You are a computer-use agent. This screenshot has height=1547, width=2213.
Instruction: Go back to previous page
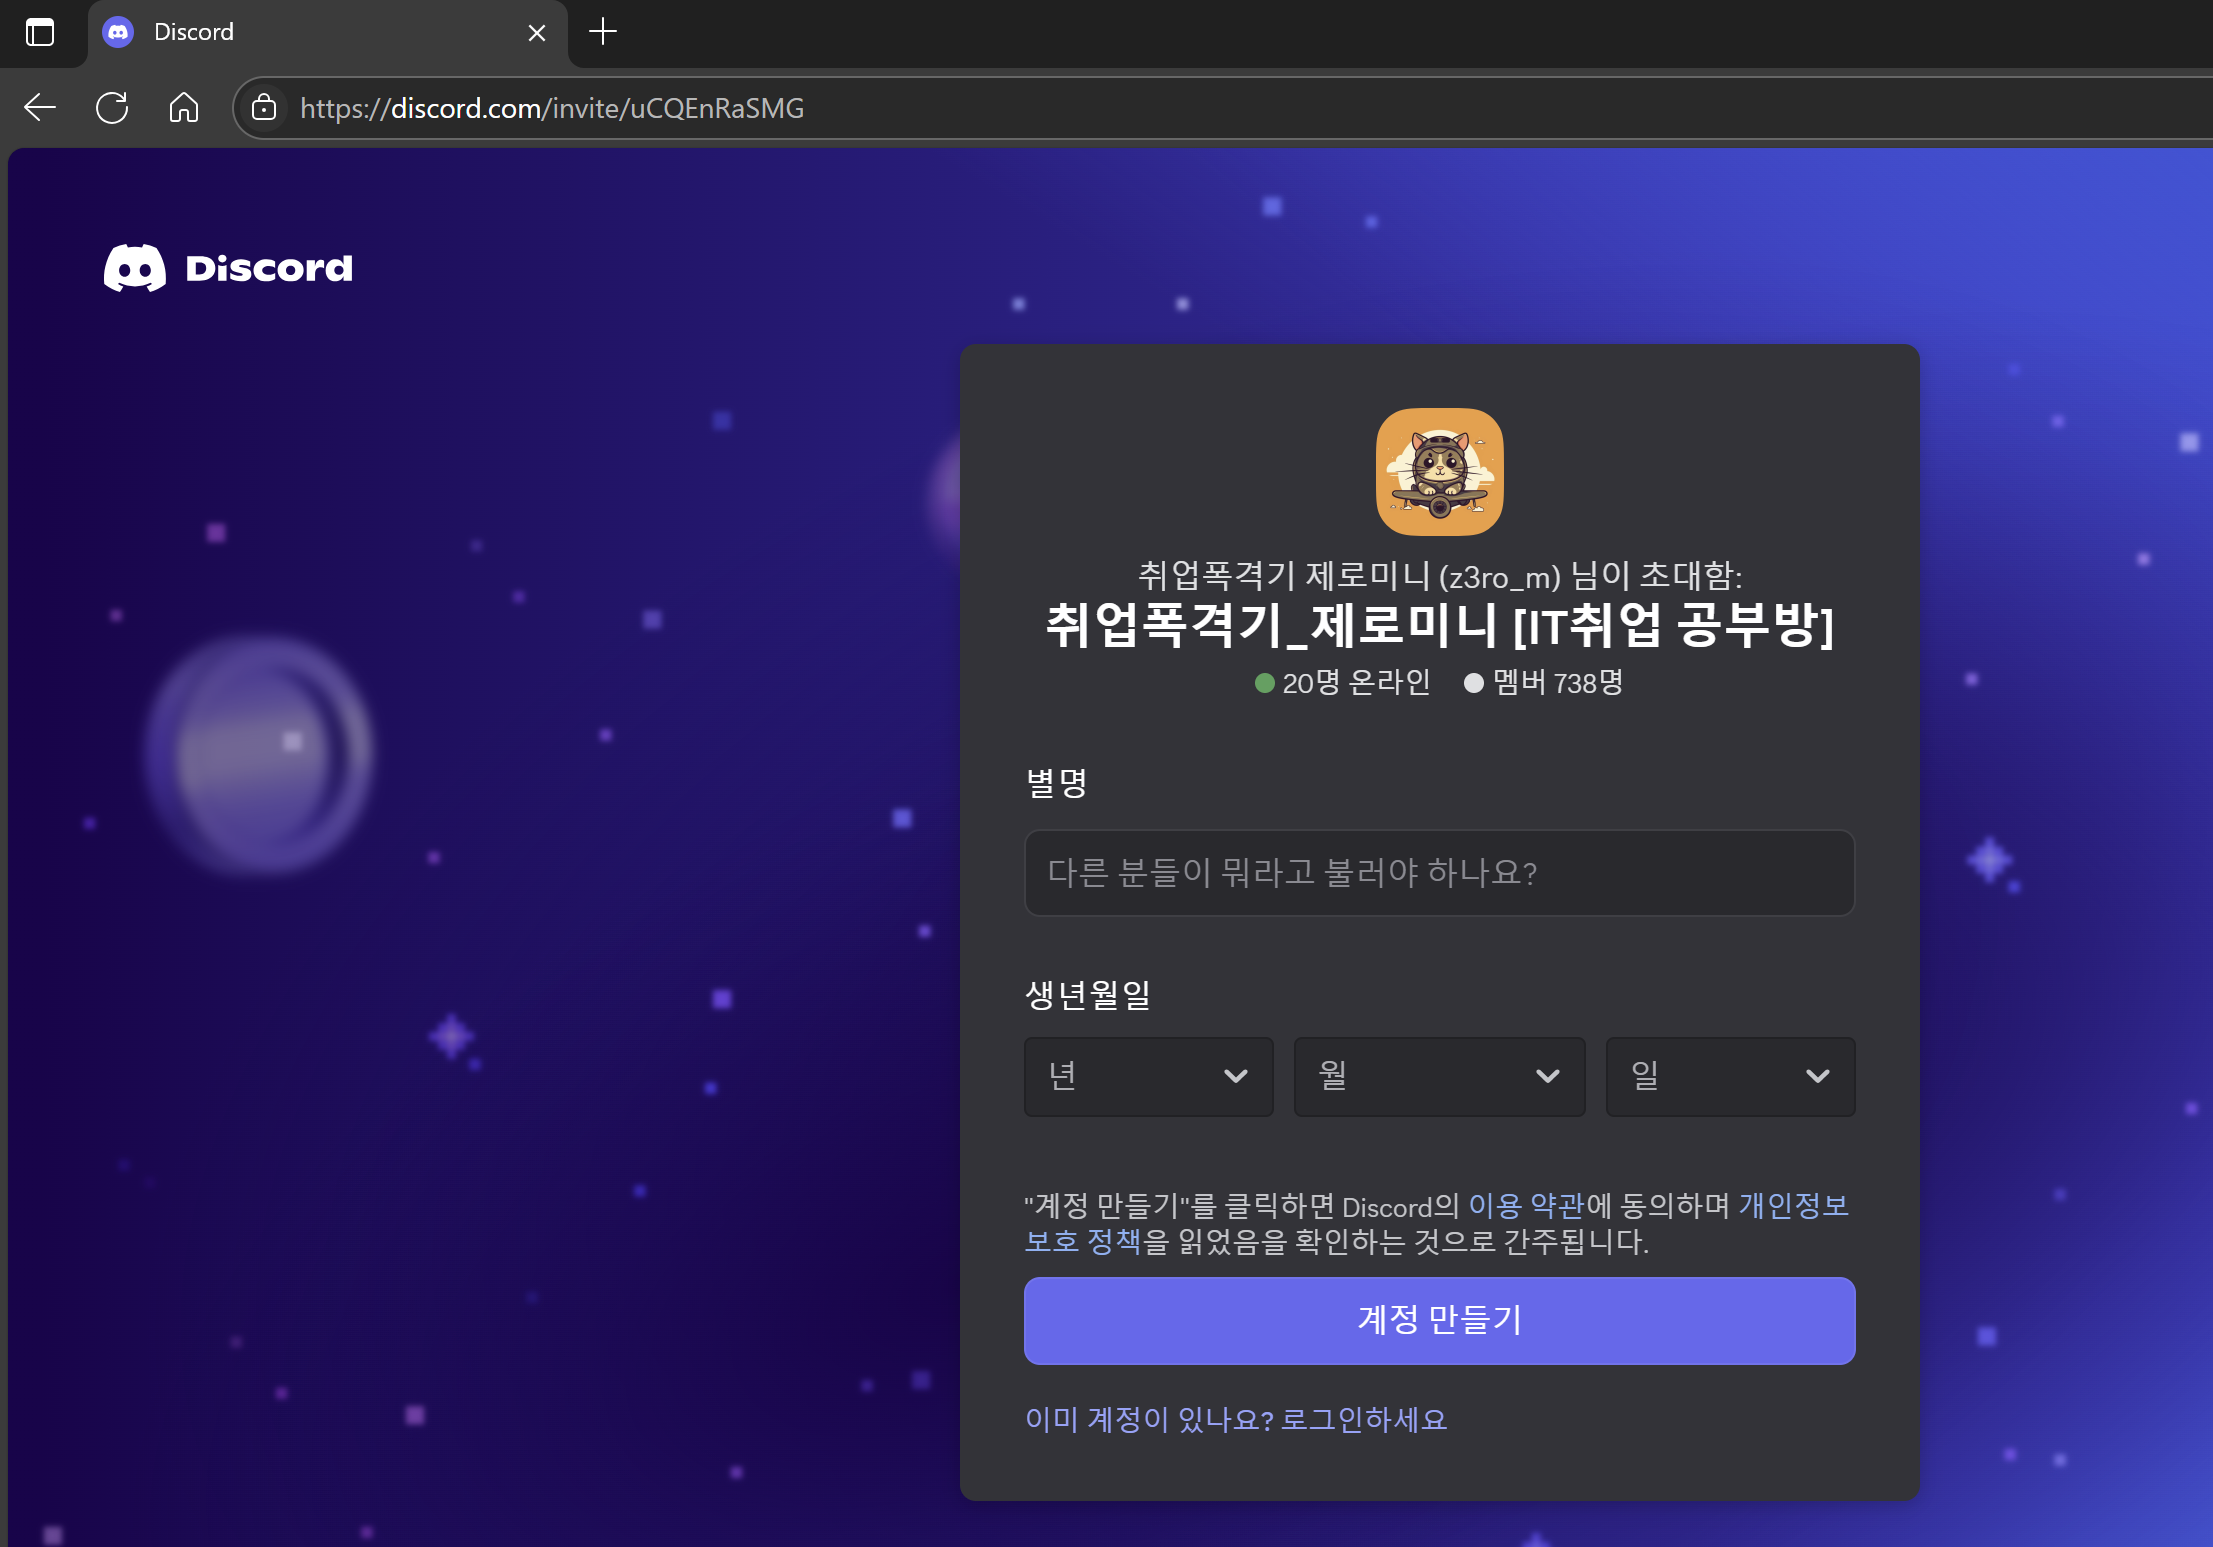(x=40, y=107)
